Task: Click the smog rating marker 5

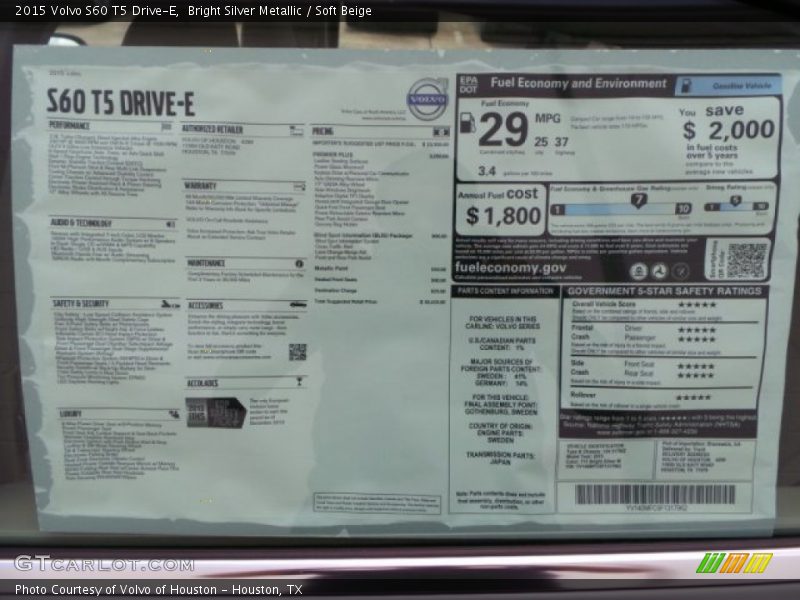Action: pyautogui.click(x=735, y=201)
